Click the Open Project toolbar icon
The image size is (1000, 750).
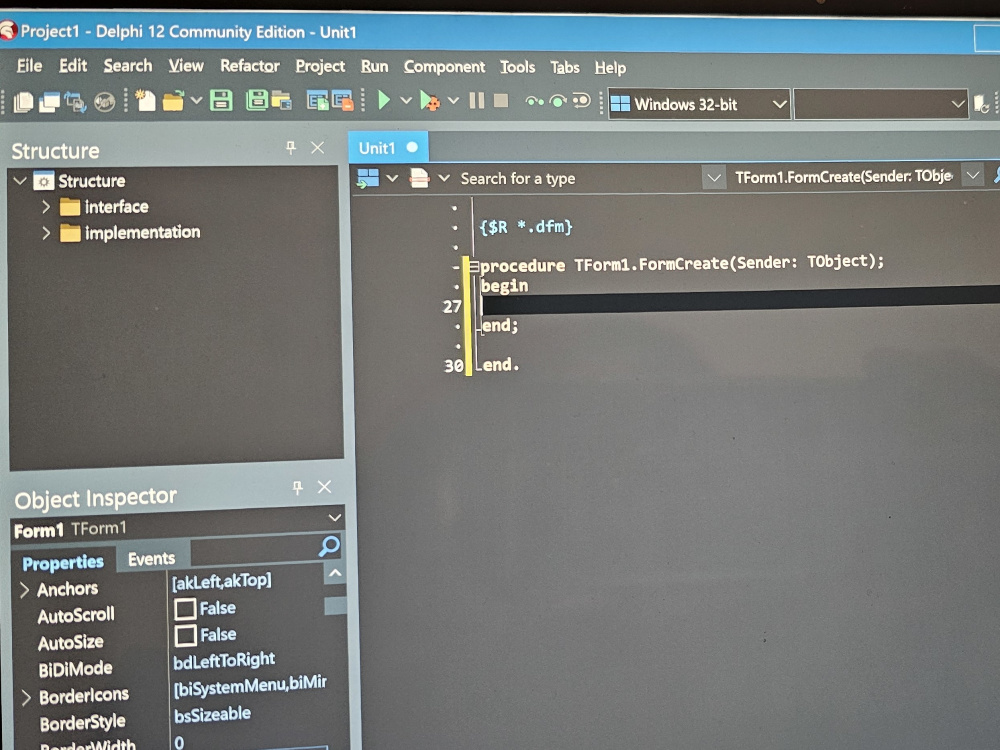(x=281, y=101)
